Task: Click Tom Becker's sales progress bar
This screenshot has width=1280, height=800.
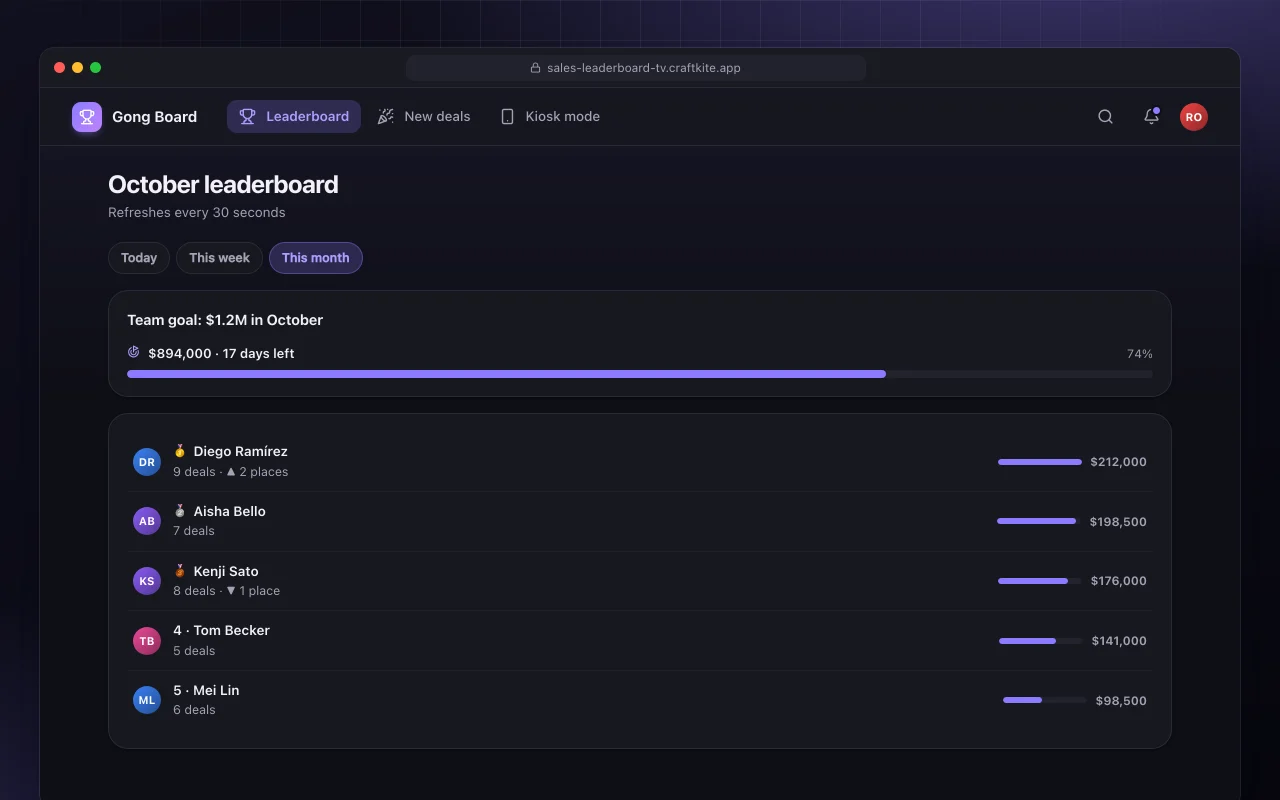Action: pyautogui.click(x=1041, y=640)
